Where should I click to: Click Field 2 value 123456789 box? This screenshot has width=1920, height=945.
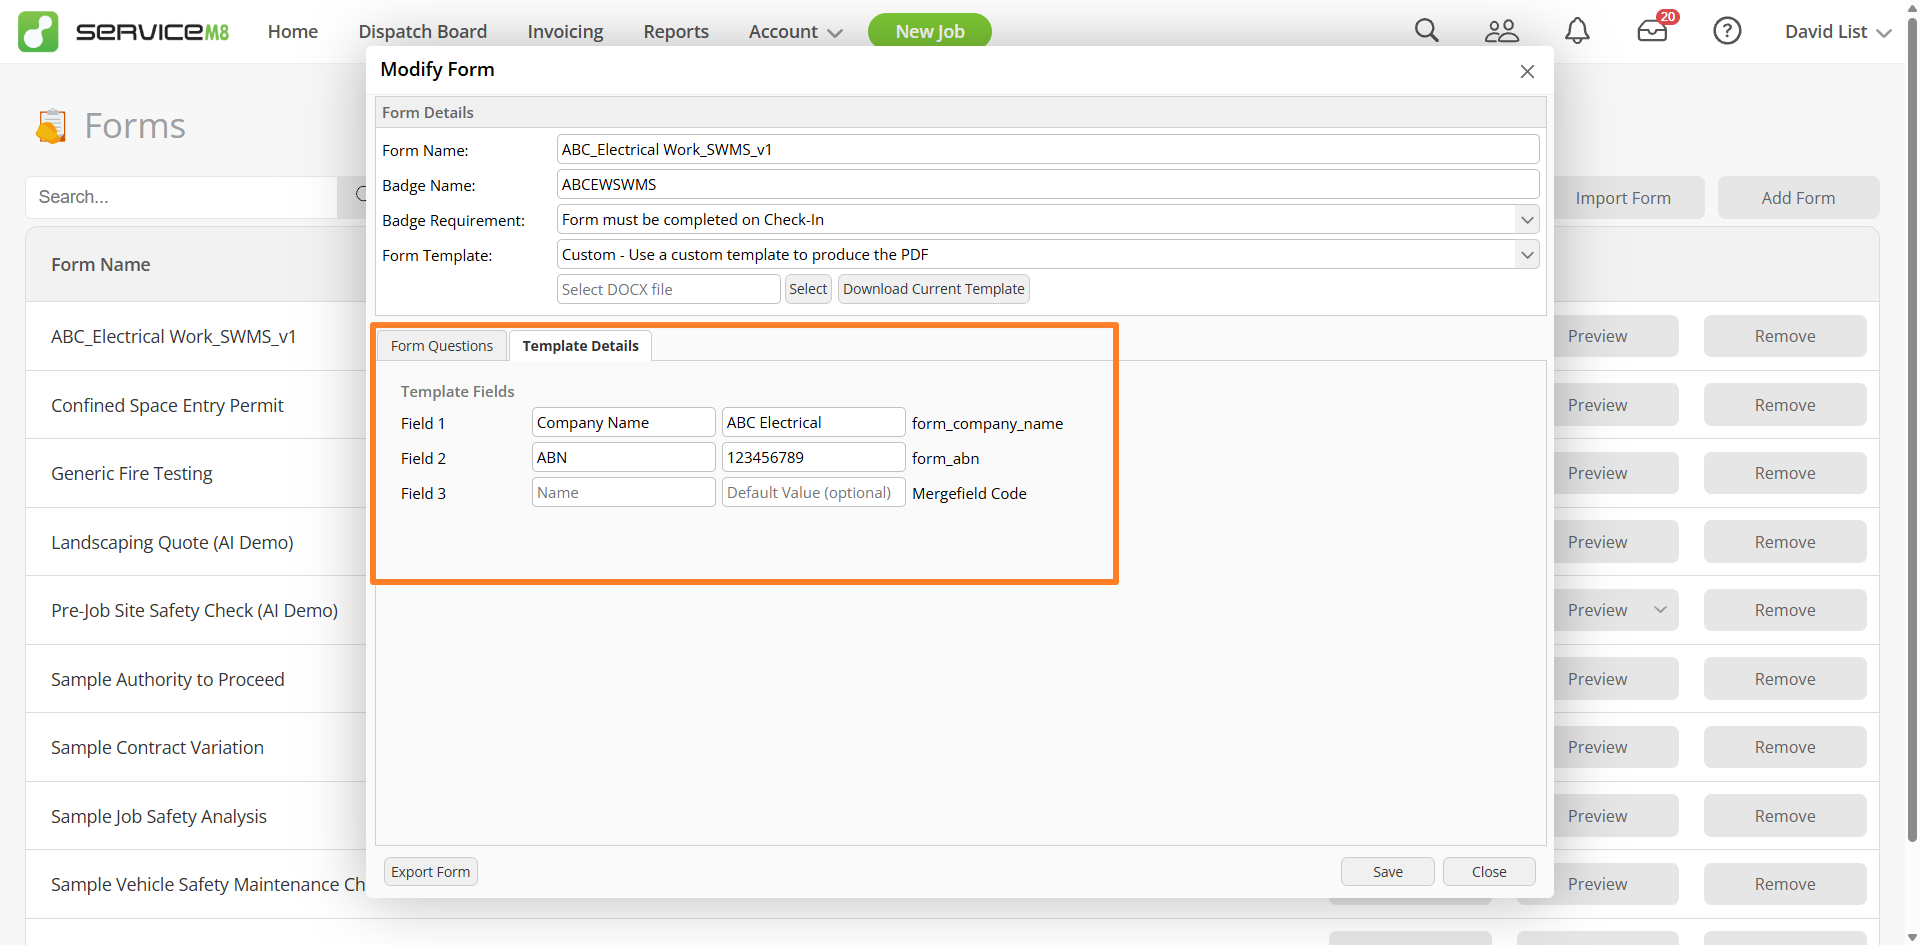click(x=814, y=458)
